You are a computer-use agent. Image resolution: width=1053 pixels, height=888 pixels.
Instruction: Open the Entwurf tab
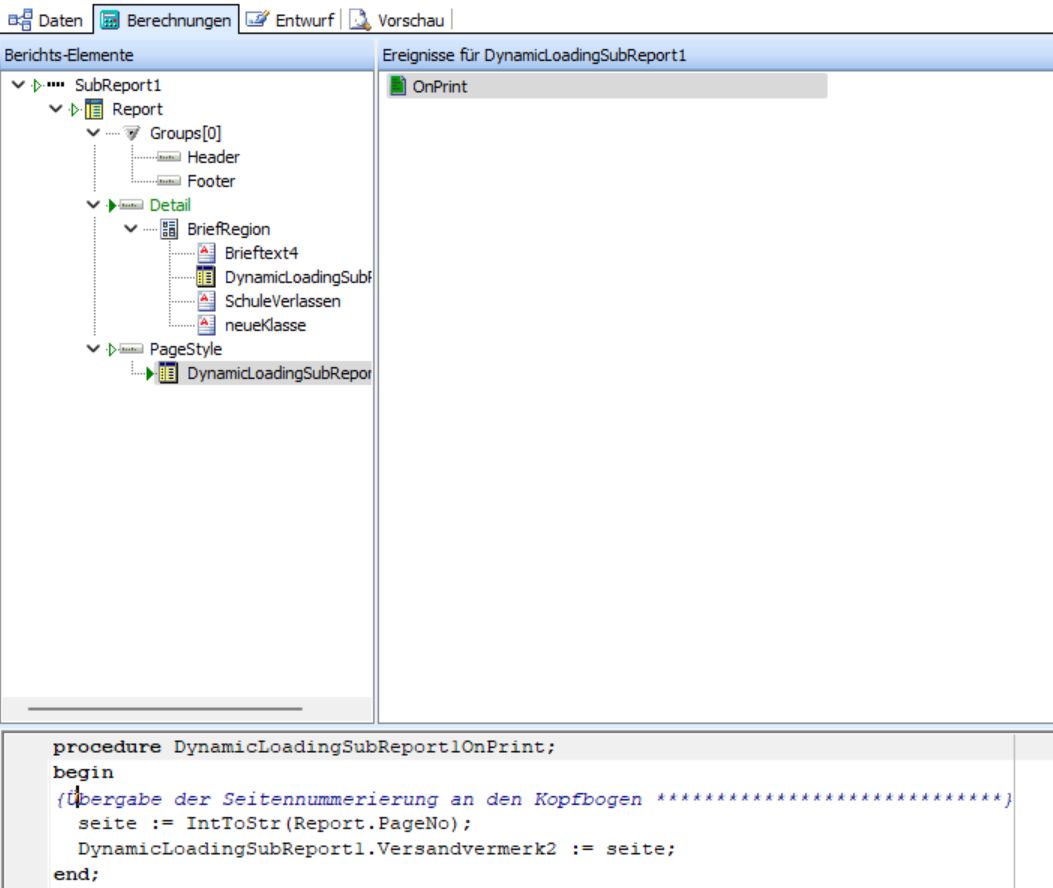[290, 20]
